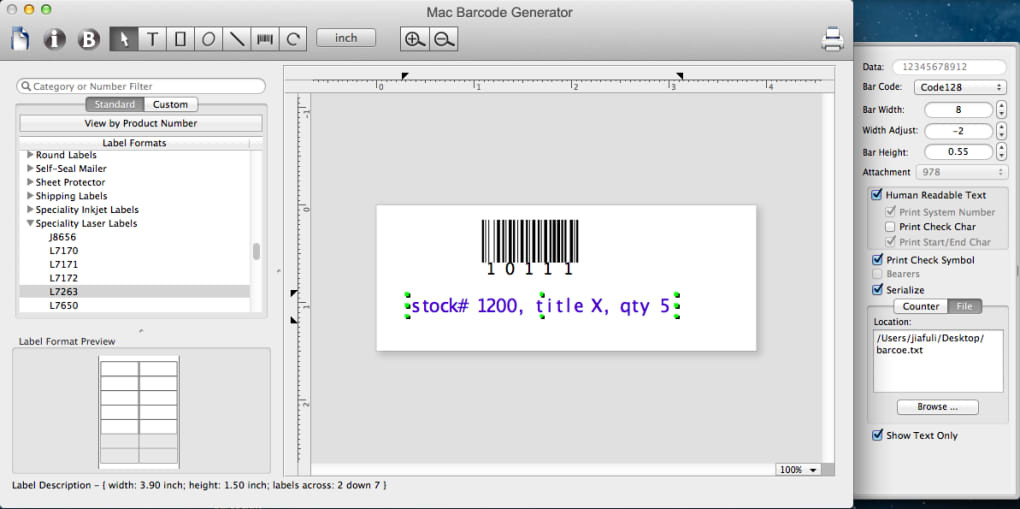Open the info icon in toolbar
This screenshot has width=1020, height=509.
[x=55, y=40]
